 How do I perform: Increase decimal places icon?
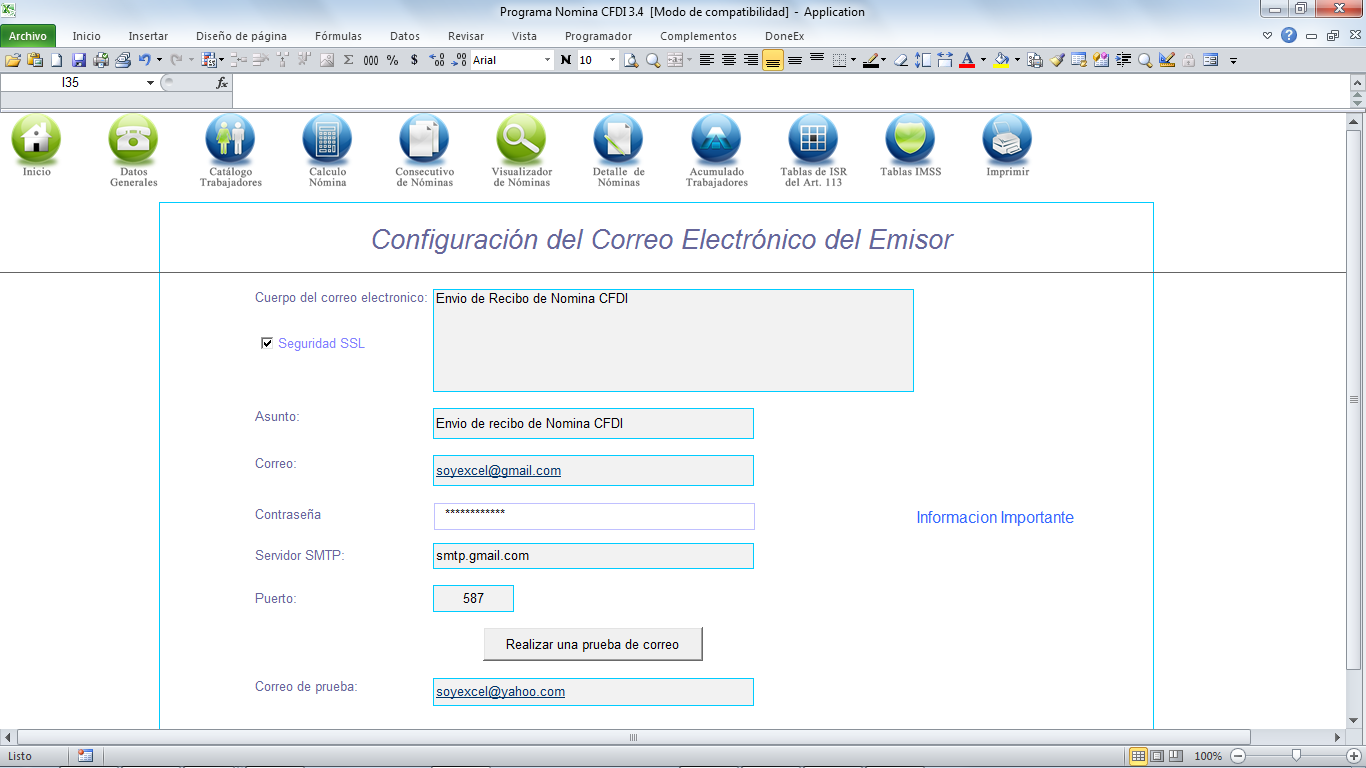(436, 60)
